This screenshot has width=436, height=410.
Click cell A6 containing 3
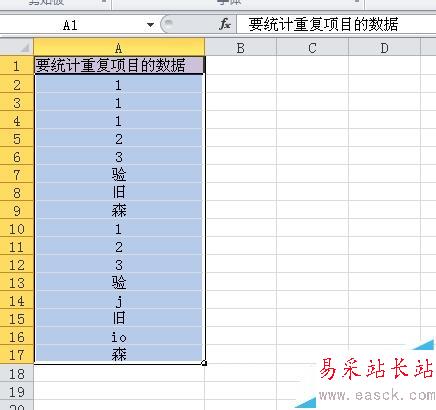point(119,156)
